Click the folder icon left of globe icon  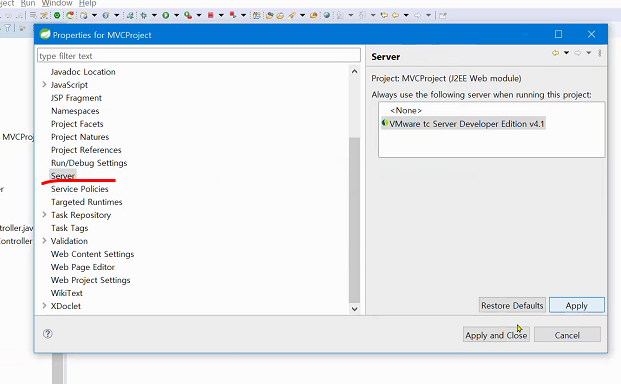[x=314, y=15]
